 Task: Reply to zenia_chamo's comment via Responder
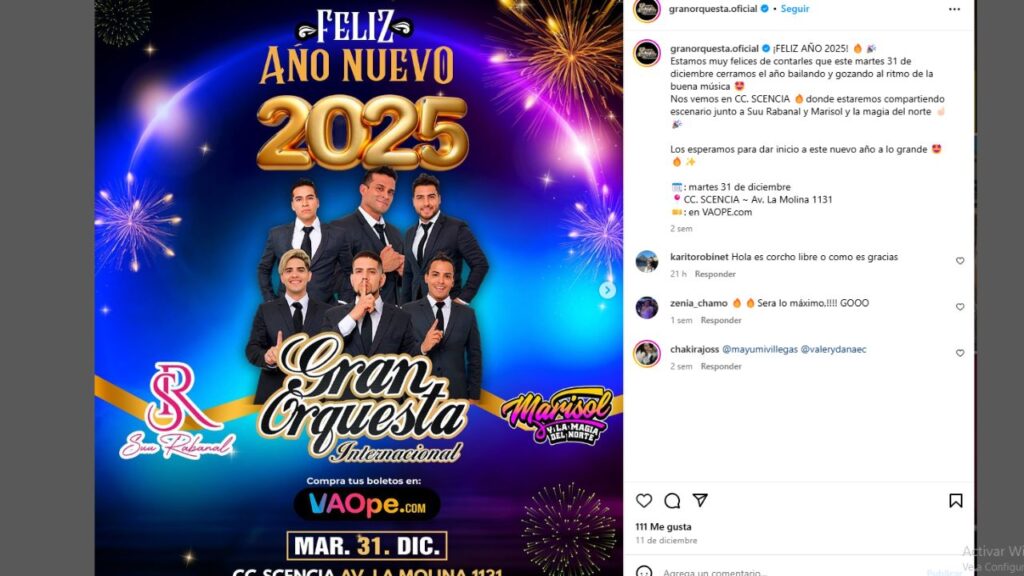pos(721,320)
